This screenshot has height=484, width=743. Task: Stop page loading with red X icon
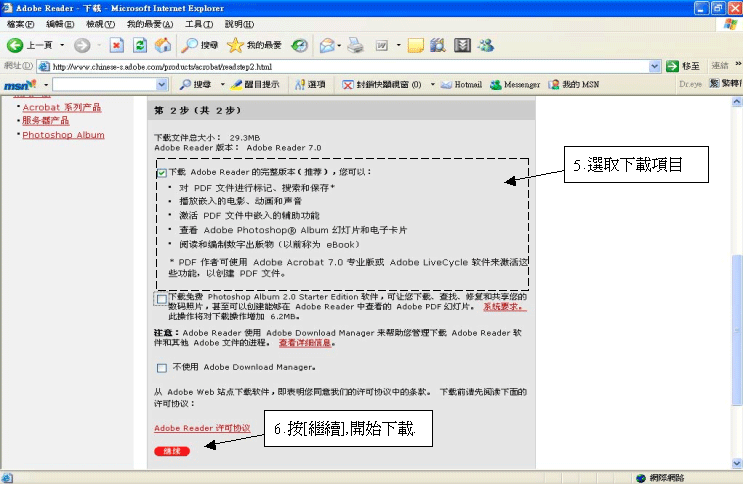pos(117,46)
